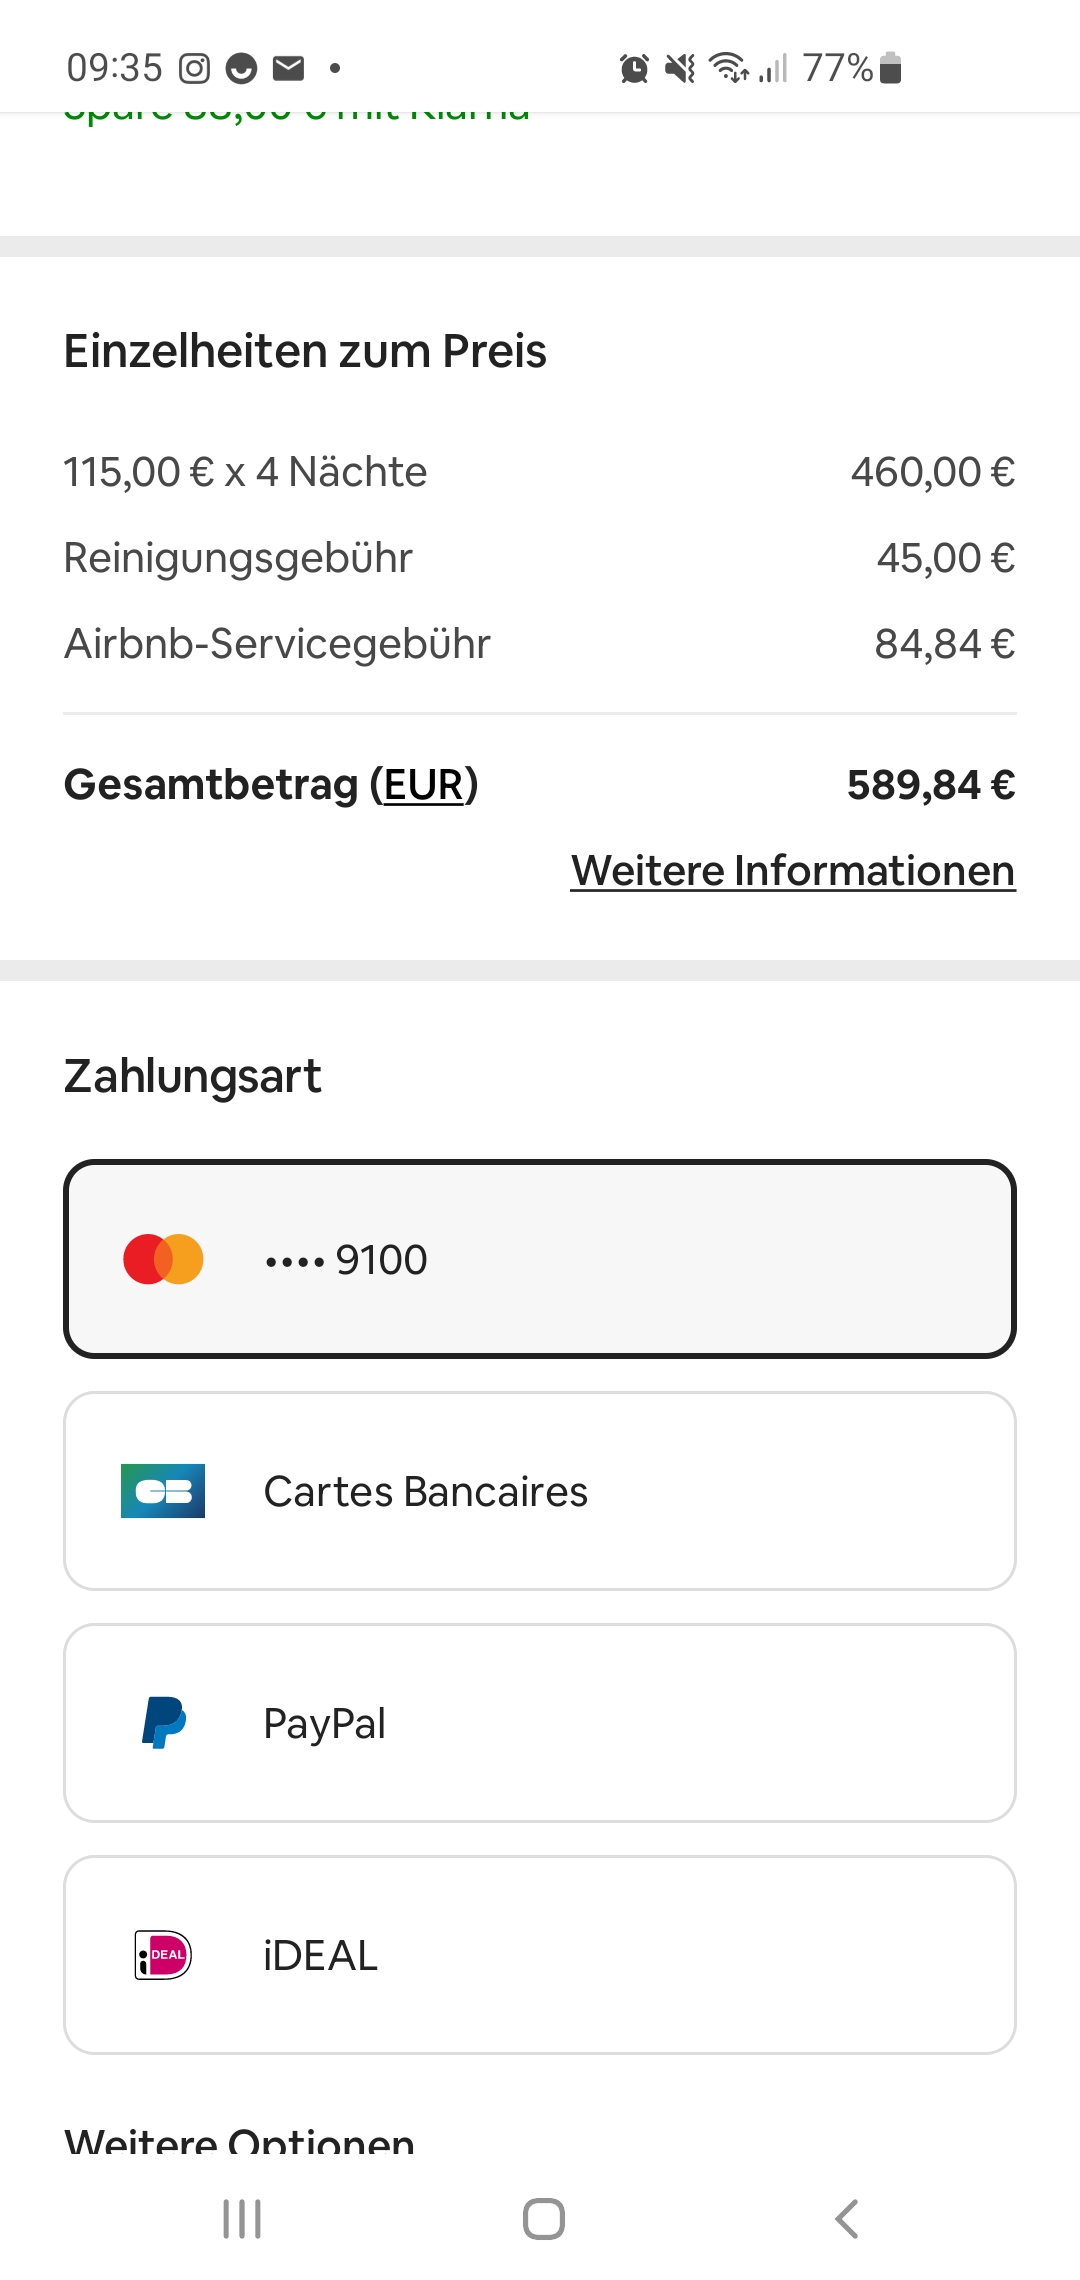
Task: Select the card ending in 9100
Action: (540, 1259)
